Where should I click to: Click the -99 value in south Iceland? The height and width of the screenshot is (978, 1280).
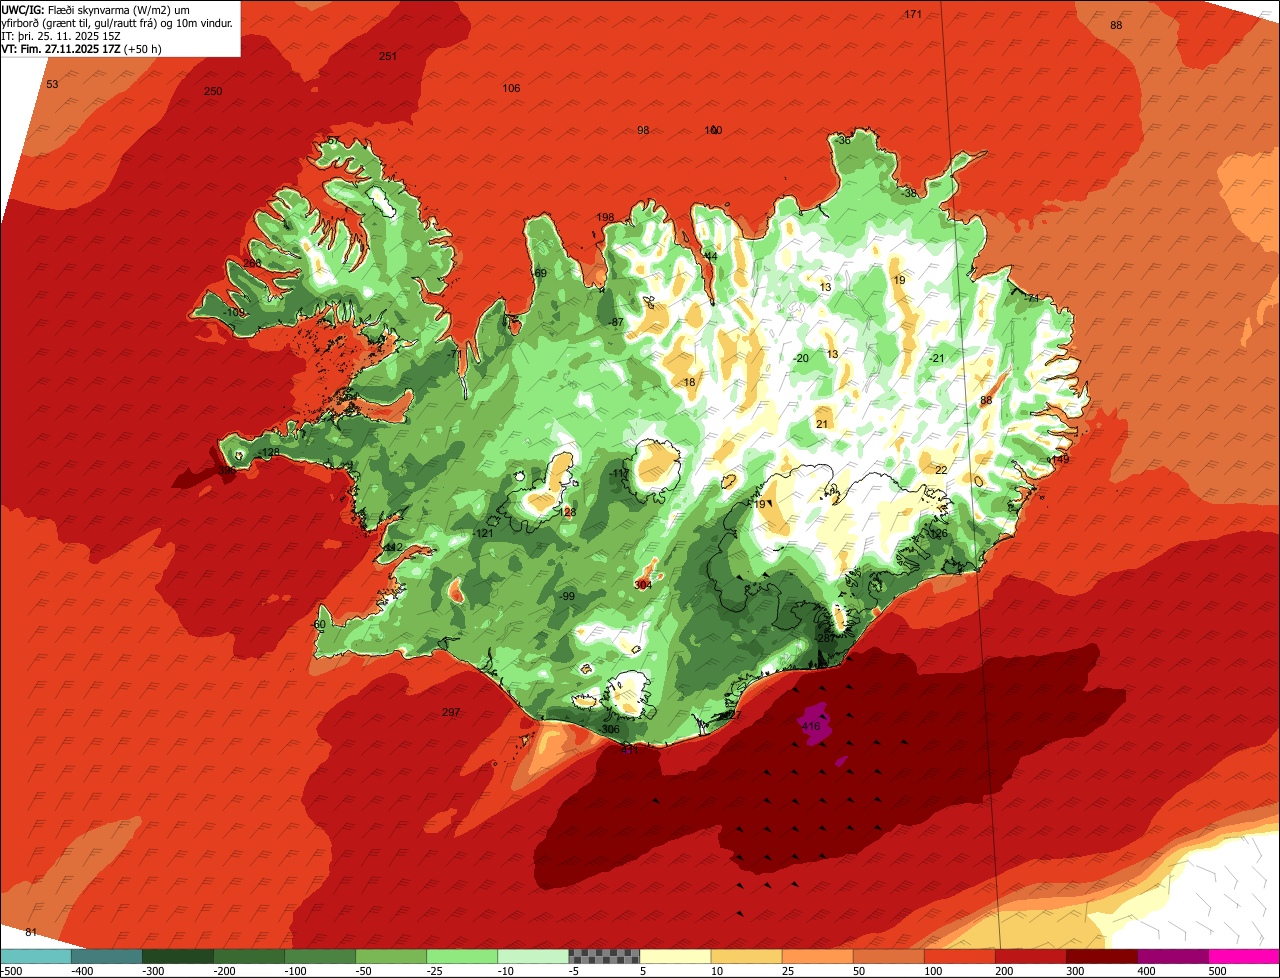pyautogui.click(x=566, y=596)
